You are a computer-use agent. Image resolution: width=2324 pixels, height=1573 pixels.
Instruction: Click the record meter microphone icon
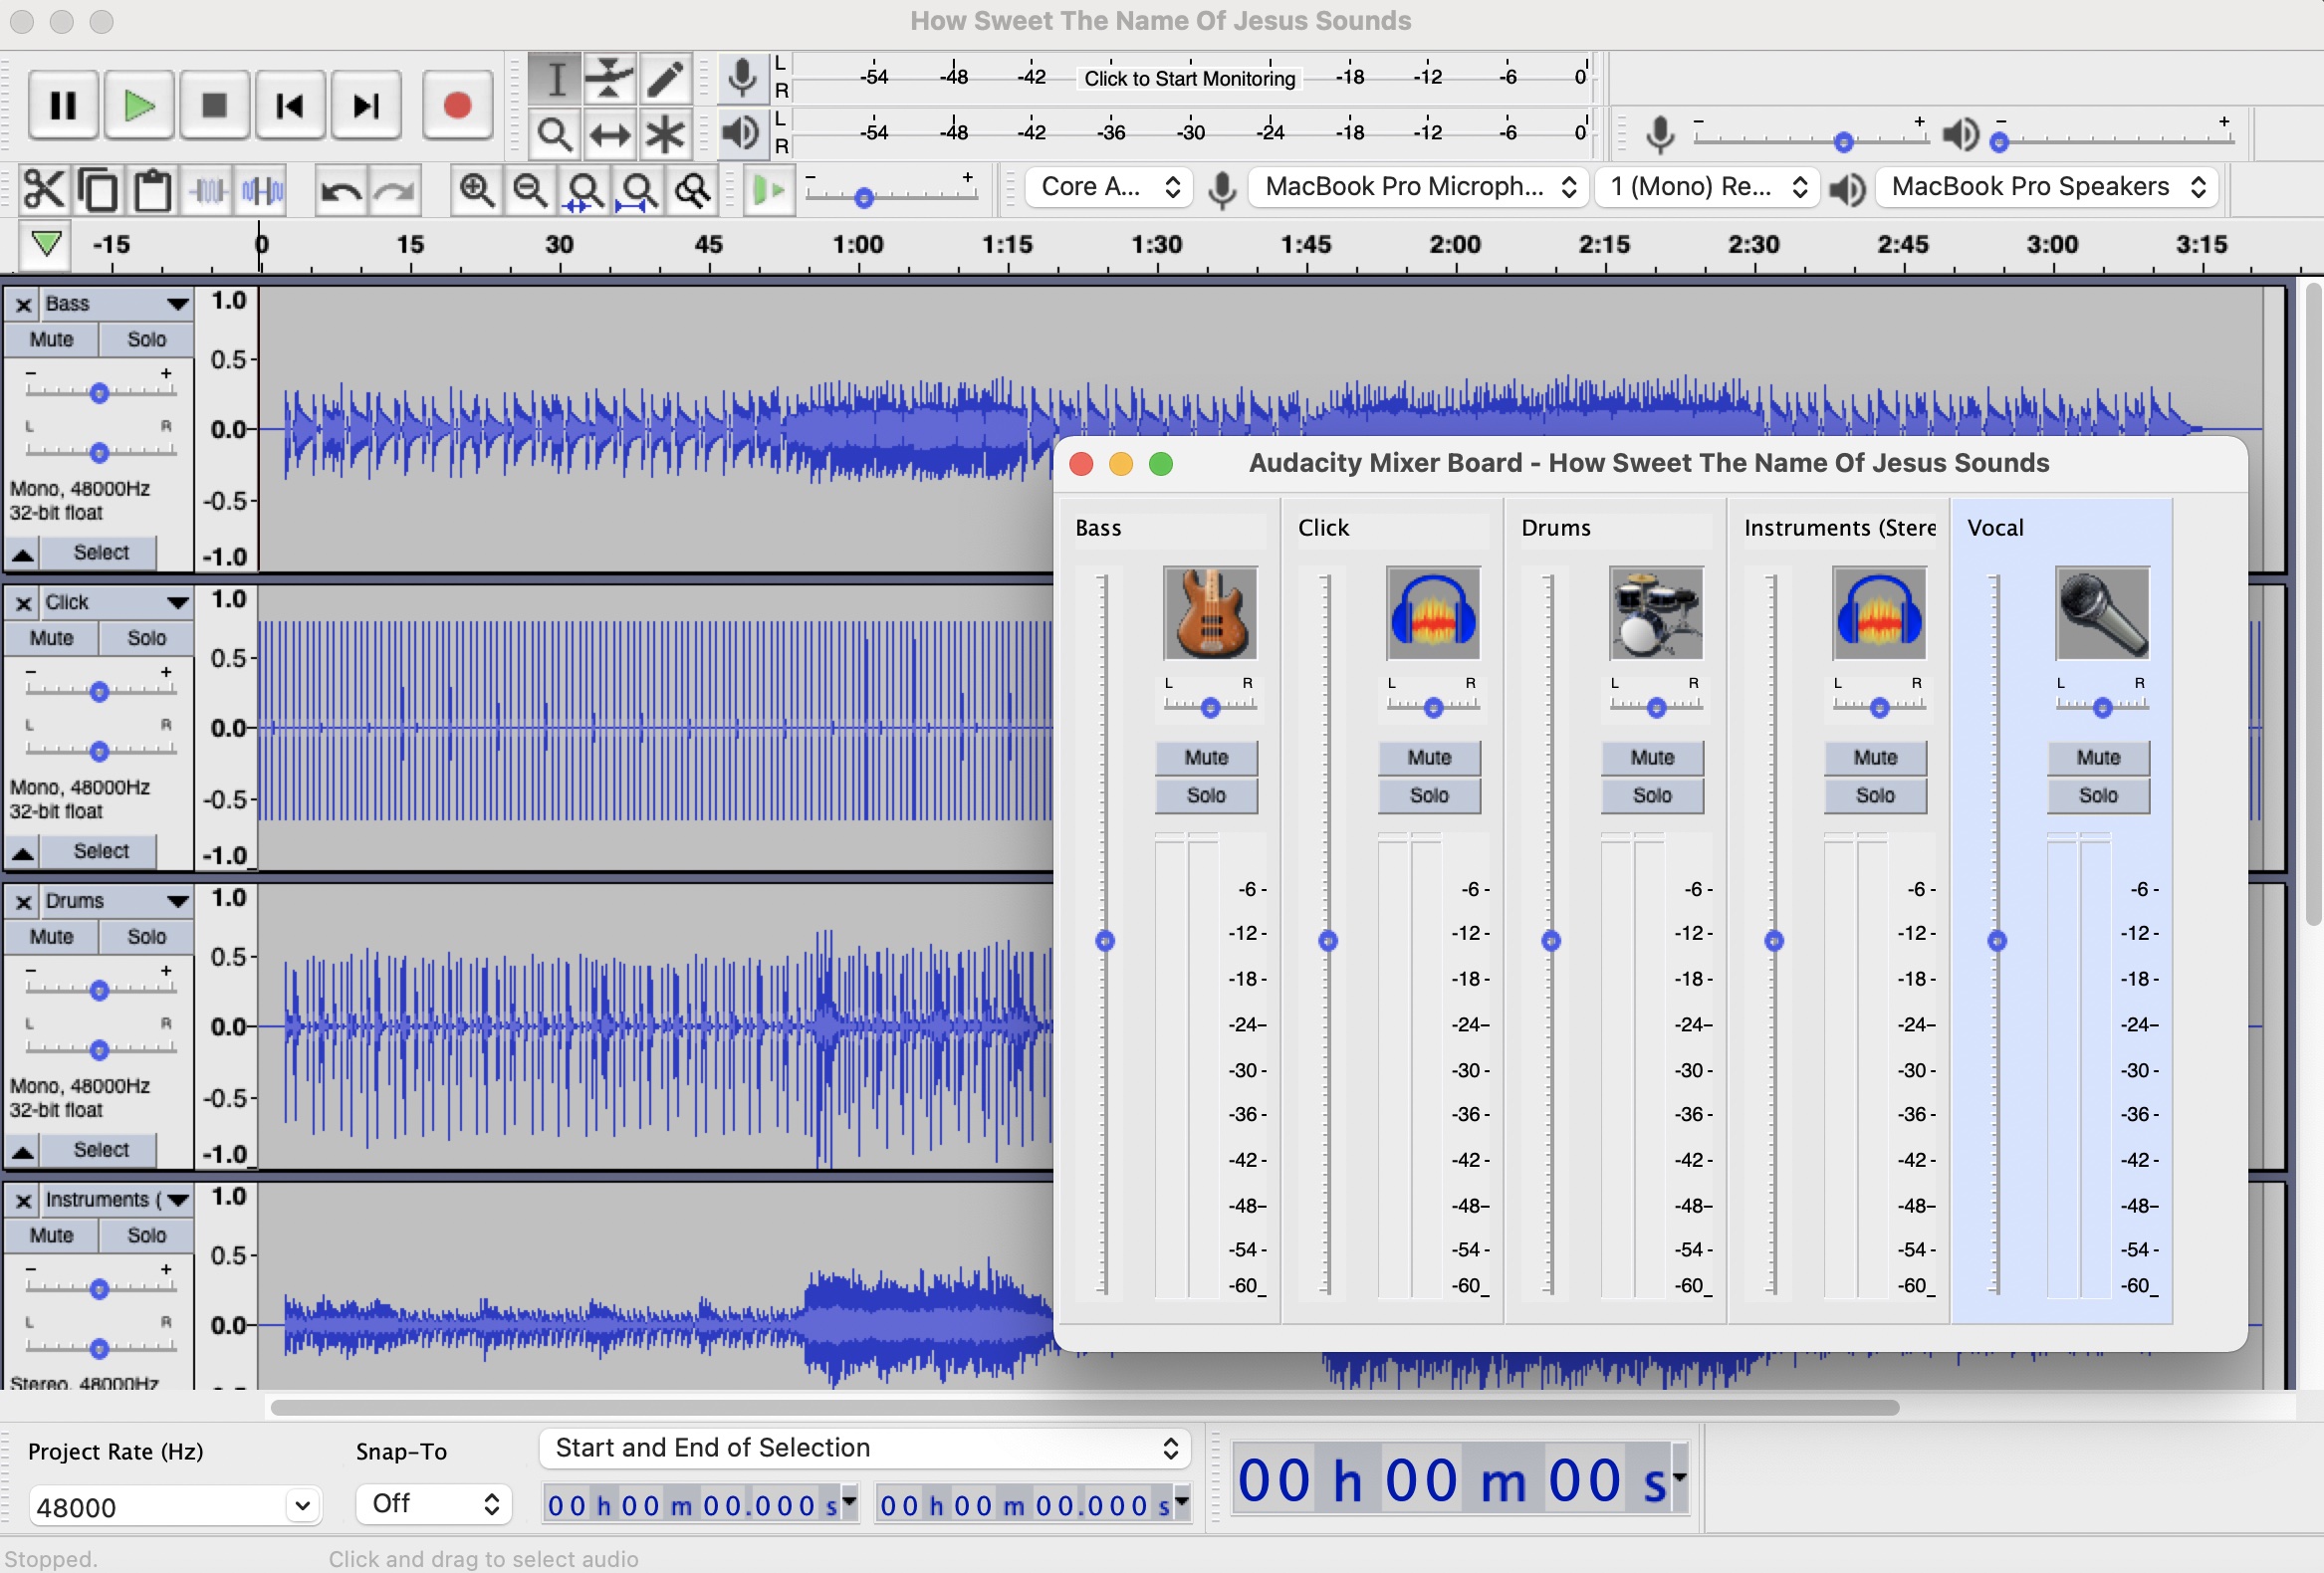[742, 78]
